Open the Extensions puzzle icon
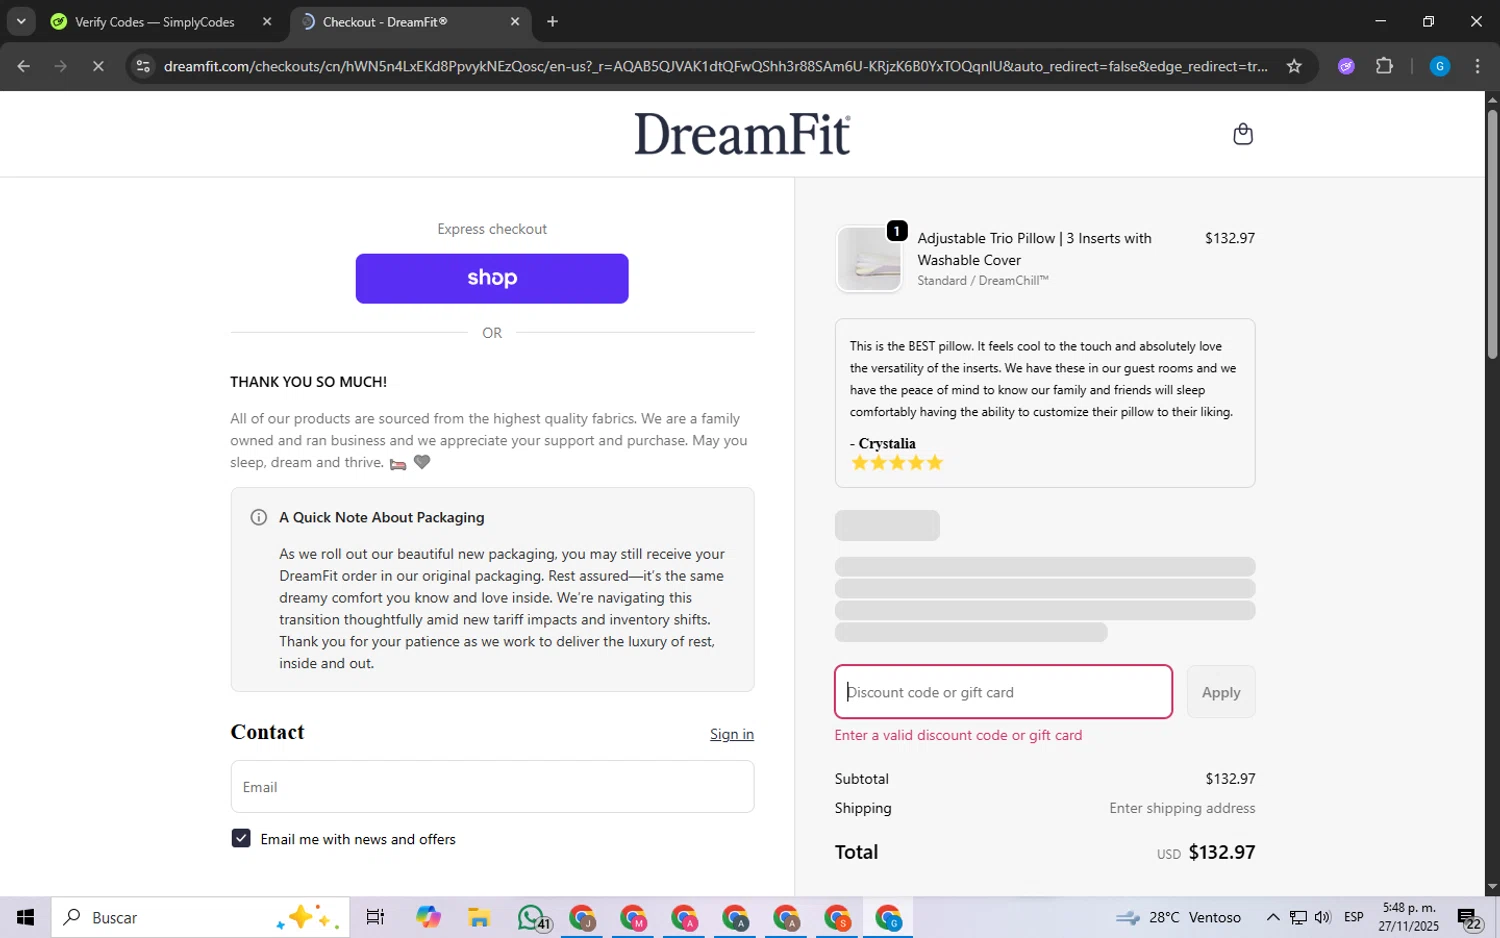The width and height of the screenshot is (1500, 938). pos(1384,66)
